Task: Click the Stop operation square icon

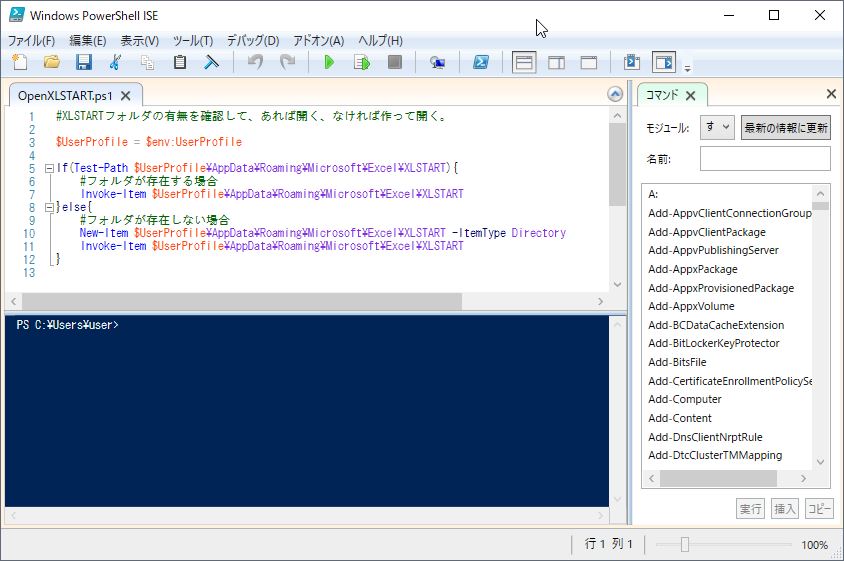Action: pos(395,62)
